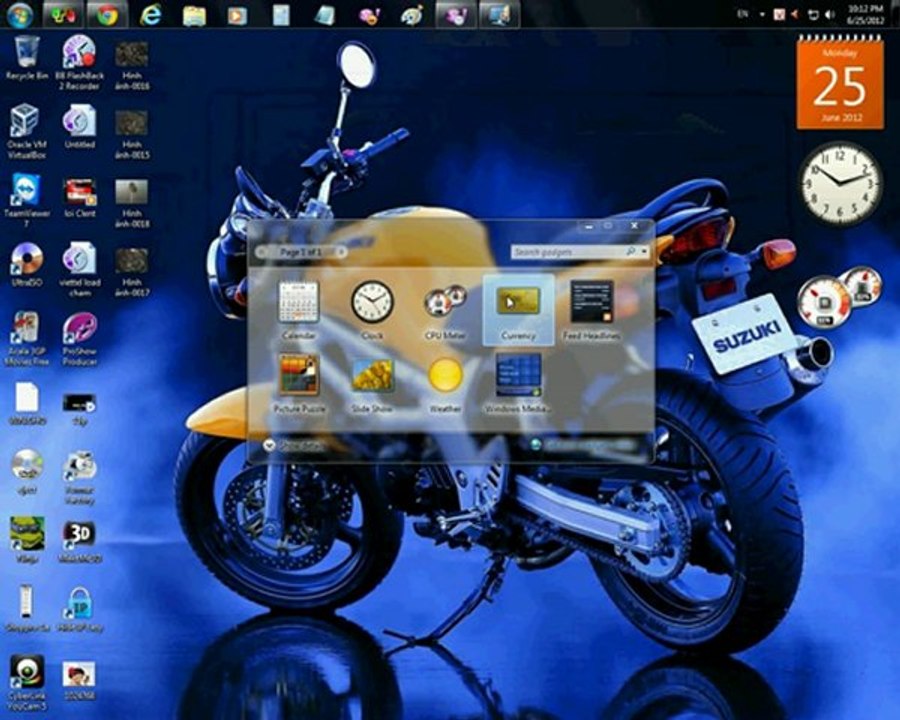Open the Untitled file on desktop
The width and height of the screenshot is (900, 720).
click(79, 126)
